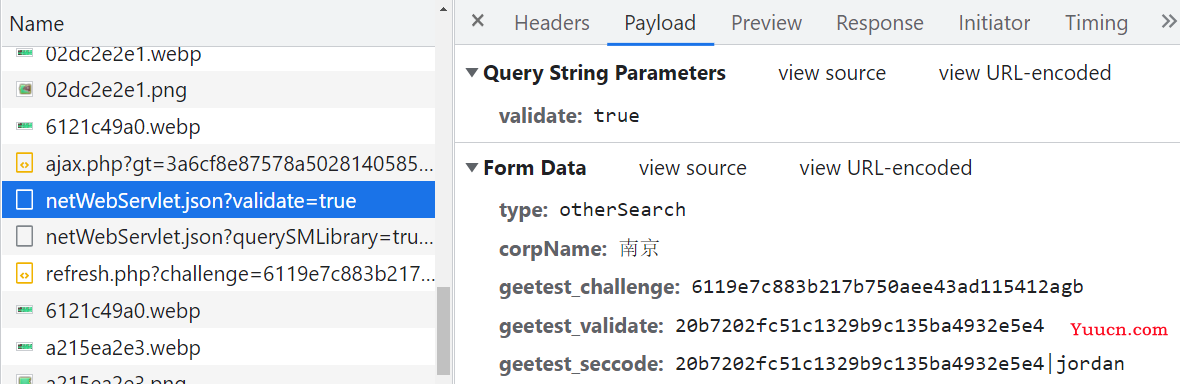Click the netWebServlet.json?validate=true document icon
The height and width of the screenshot is (384, 1180).
click(x=25, y=200)
